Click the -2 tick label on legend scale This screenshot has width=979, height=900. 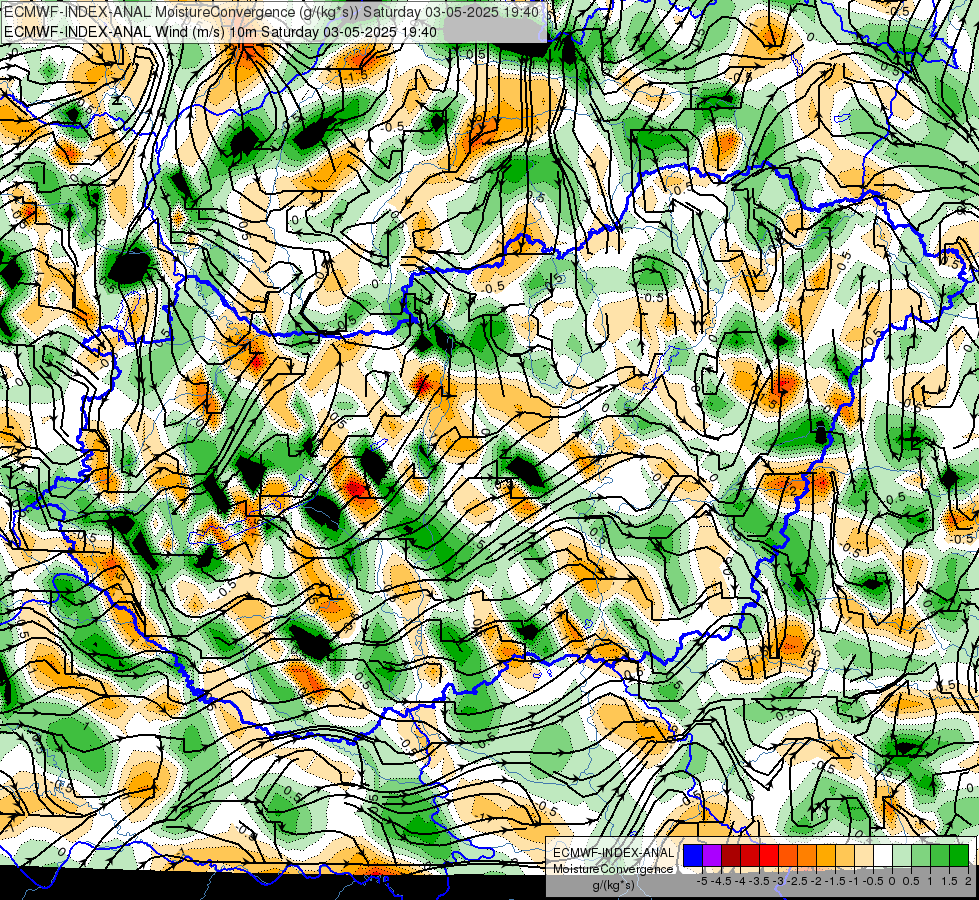[x=816, y=881]
